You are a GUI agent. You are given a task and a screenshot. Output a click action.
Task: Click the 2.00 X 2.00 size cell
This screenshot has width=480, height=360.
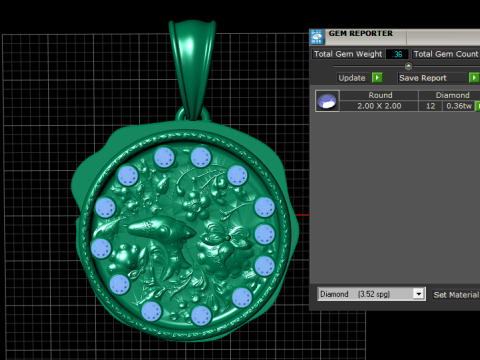click(379, 106)
